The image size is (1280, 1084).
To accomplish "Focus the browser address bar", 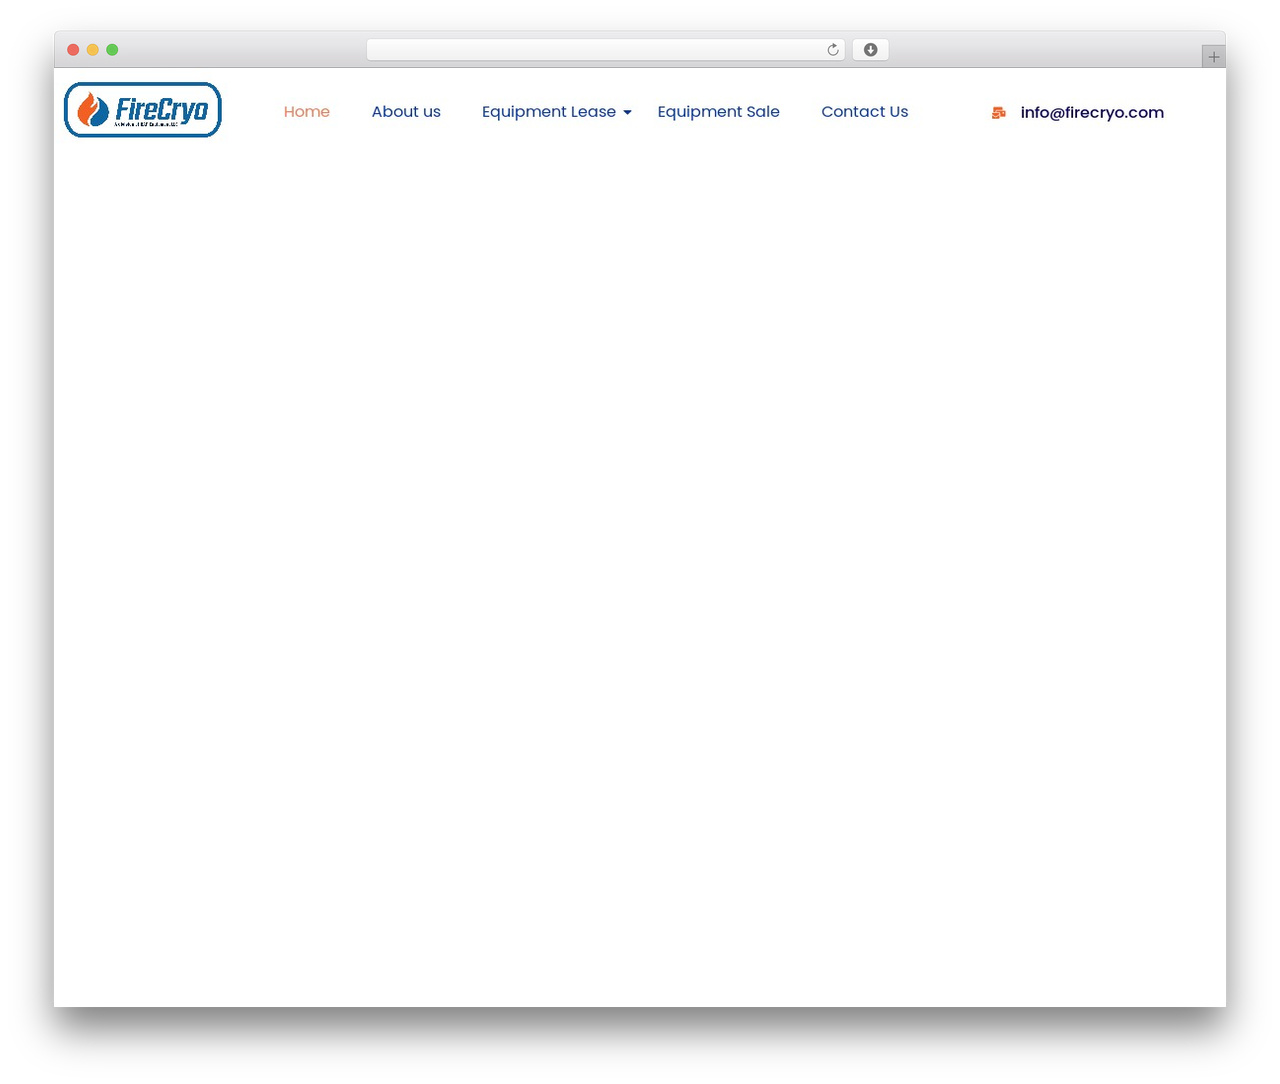I will pyautogui.click(x=605, y=50).
